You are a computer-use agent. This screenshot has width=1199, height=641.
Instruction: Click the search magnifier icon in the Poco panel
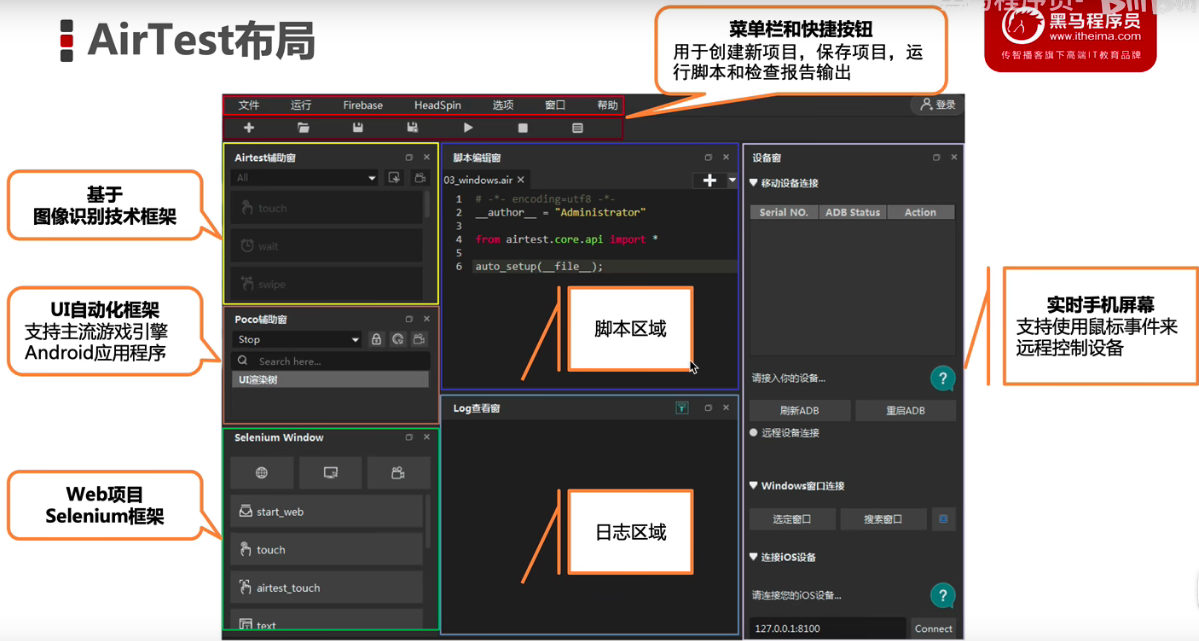pos(243,360)
